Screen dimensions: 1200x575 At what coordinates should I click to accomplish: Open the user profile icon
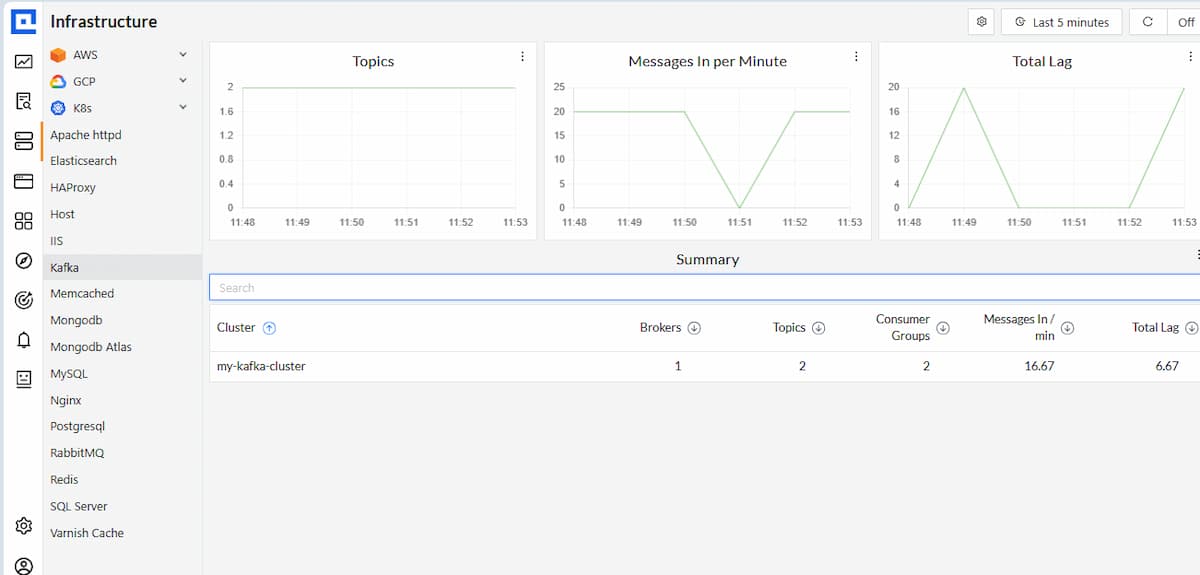pyautogui.click(x=23, y=565)
